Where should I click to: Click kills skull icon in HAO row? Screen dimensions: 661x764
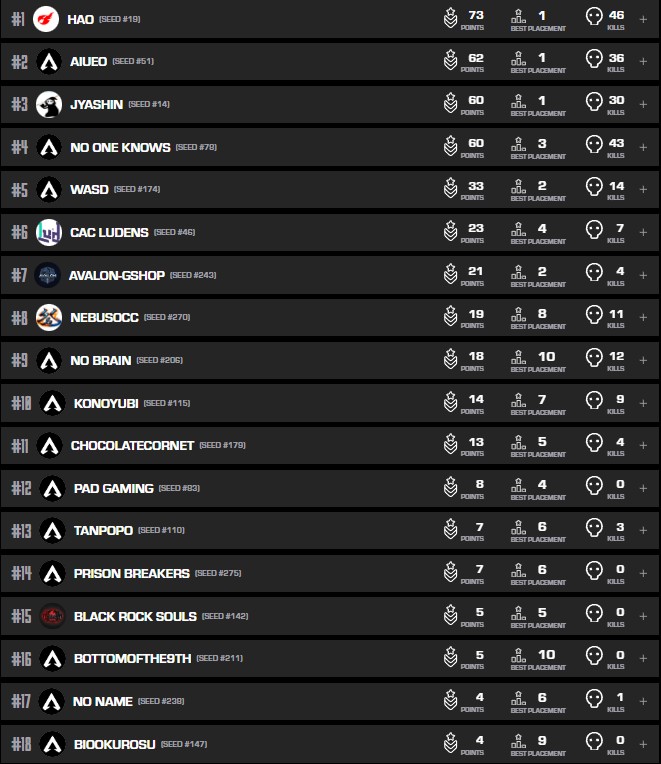(x=594, y=18)
